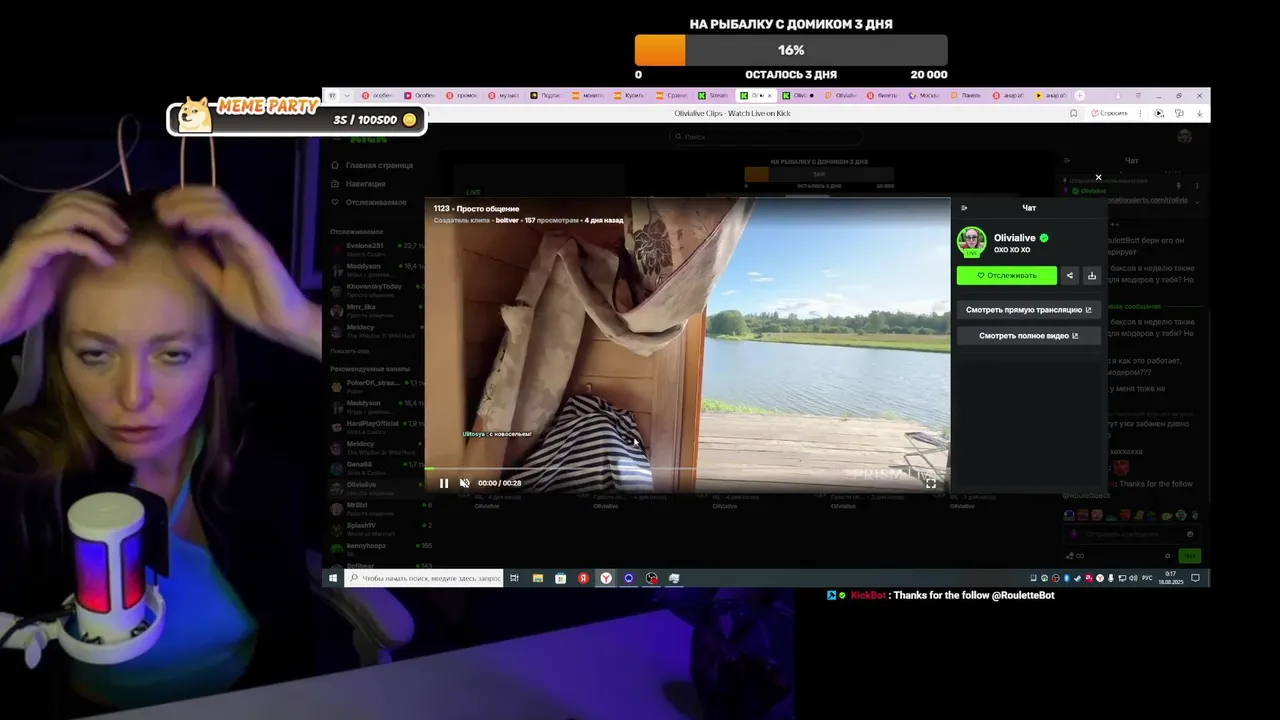Screen dimensions: 1280x720
Task: Pause the clip playback
Action: coord(444,483)
